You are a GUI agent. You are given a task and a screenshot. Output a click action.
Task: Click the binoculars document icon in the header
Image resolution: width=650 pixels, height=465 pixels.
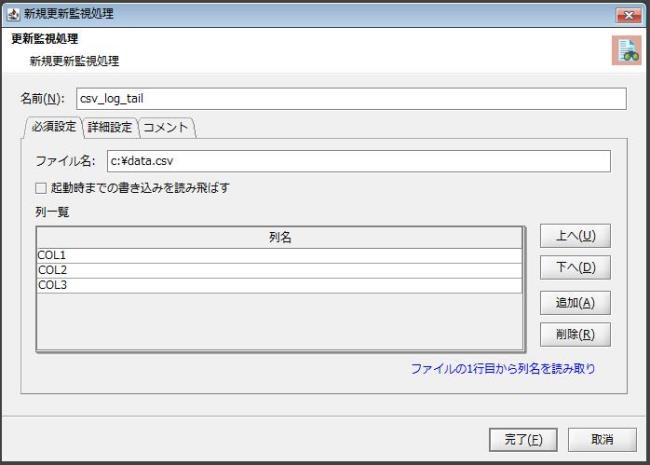click(625, 53)
